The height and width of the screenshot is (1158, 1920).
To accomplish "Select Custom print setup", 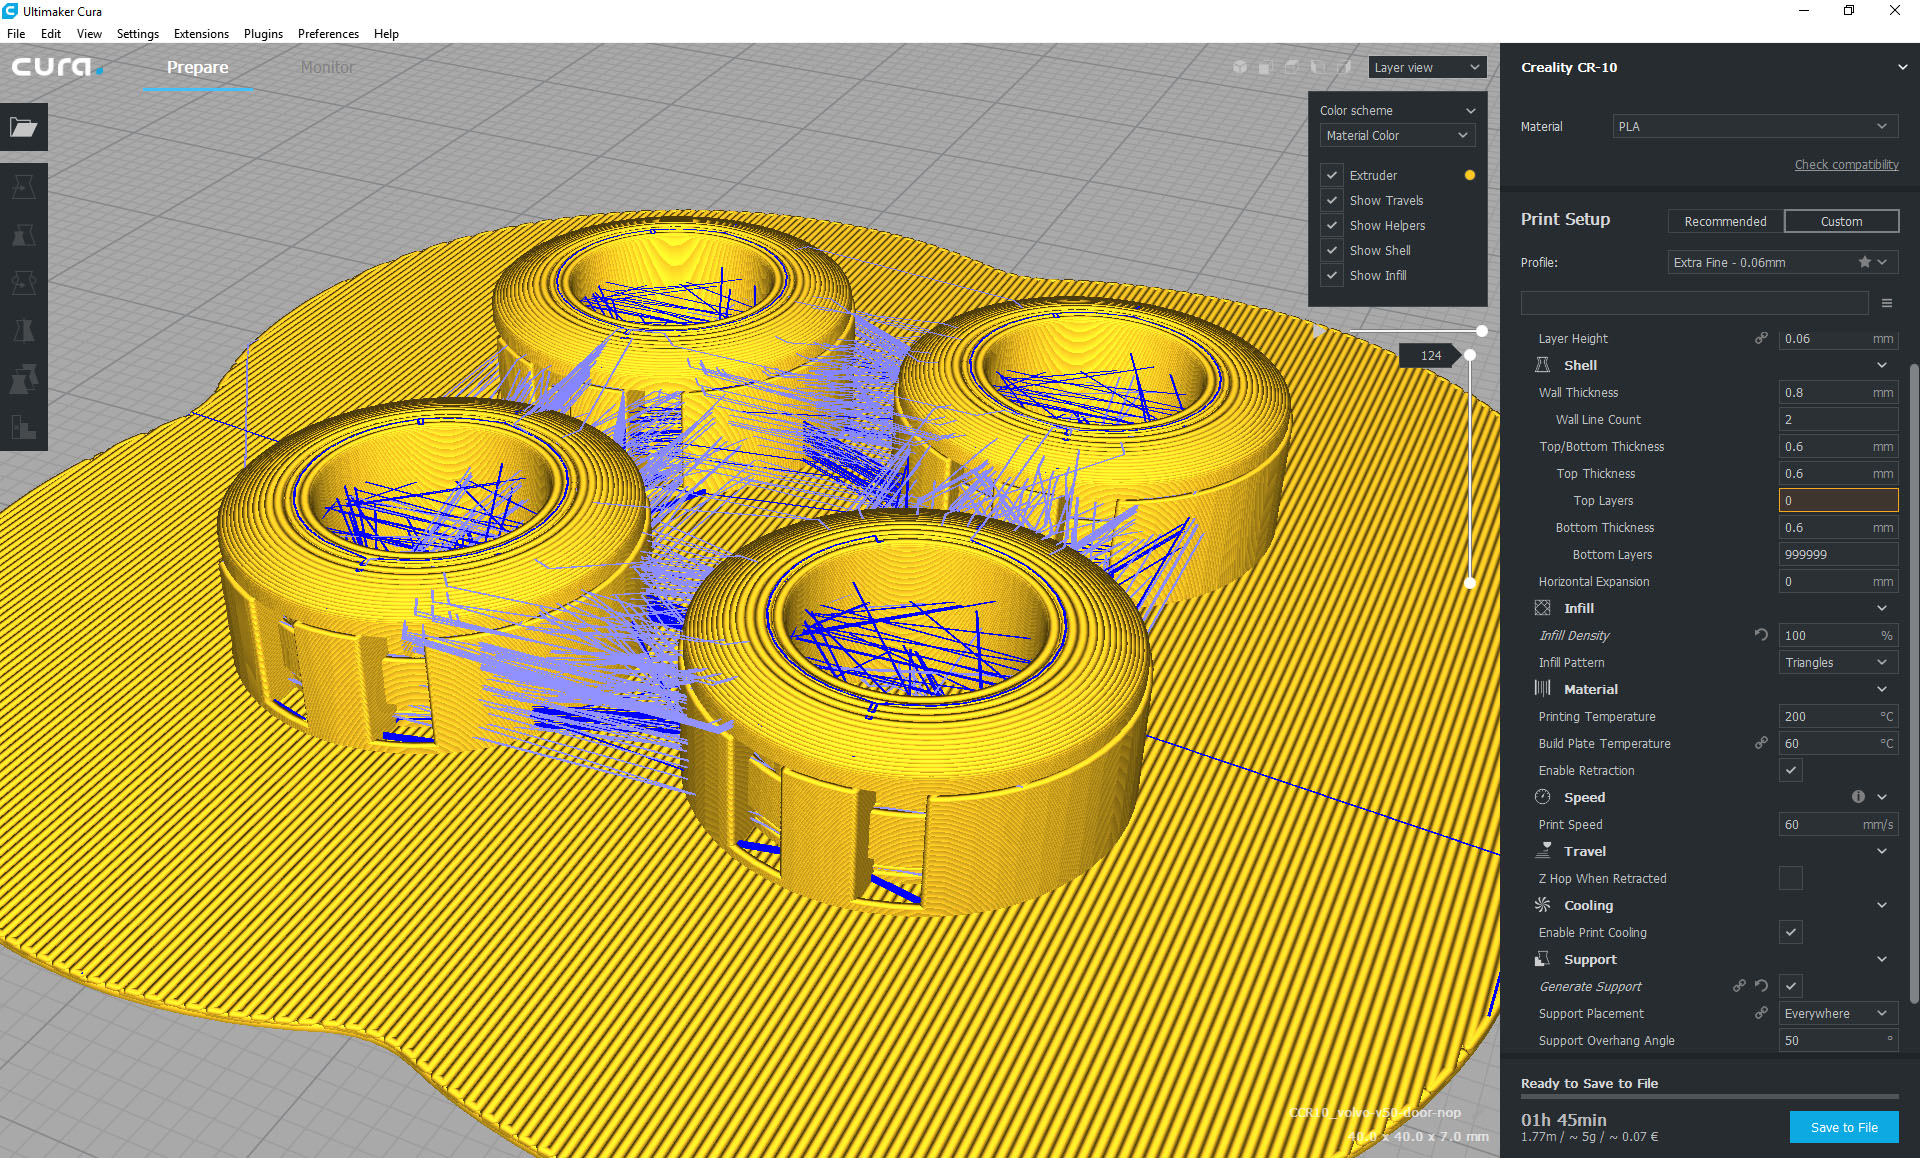I will coord(1841,221).
